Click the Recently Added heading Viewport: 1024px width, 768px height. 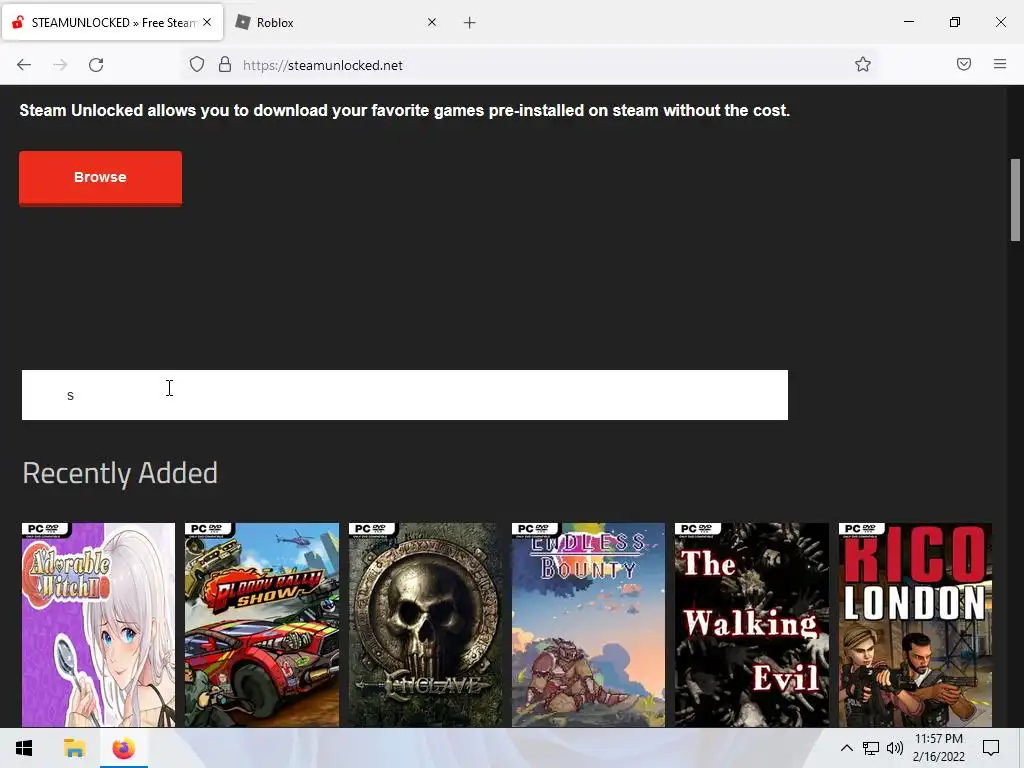[120, 473]
